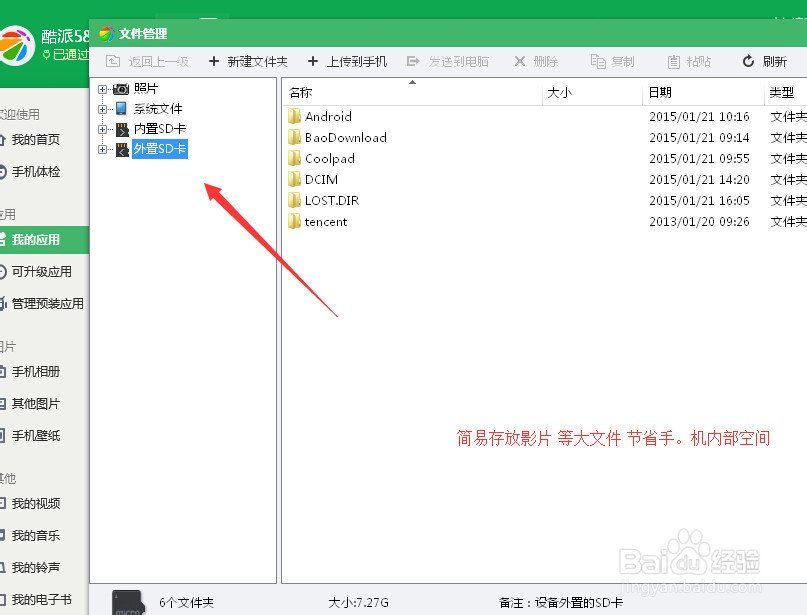807x615 pixels.
Task: Select the Android folder name
Action: [x=328, y=117]
